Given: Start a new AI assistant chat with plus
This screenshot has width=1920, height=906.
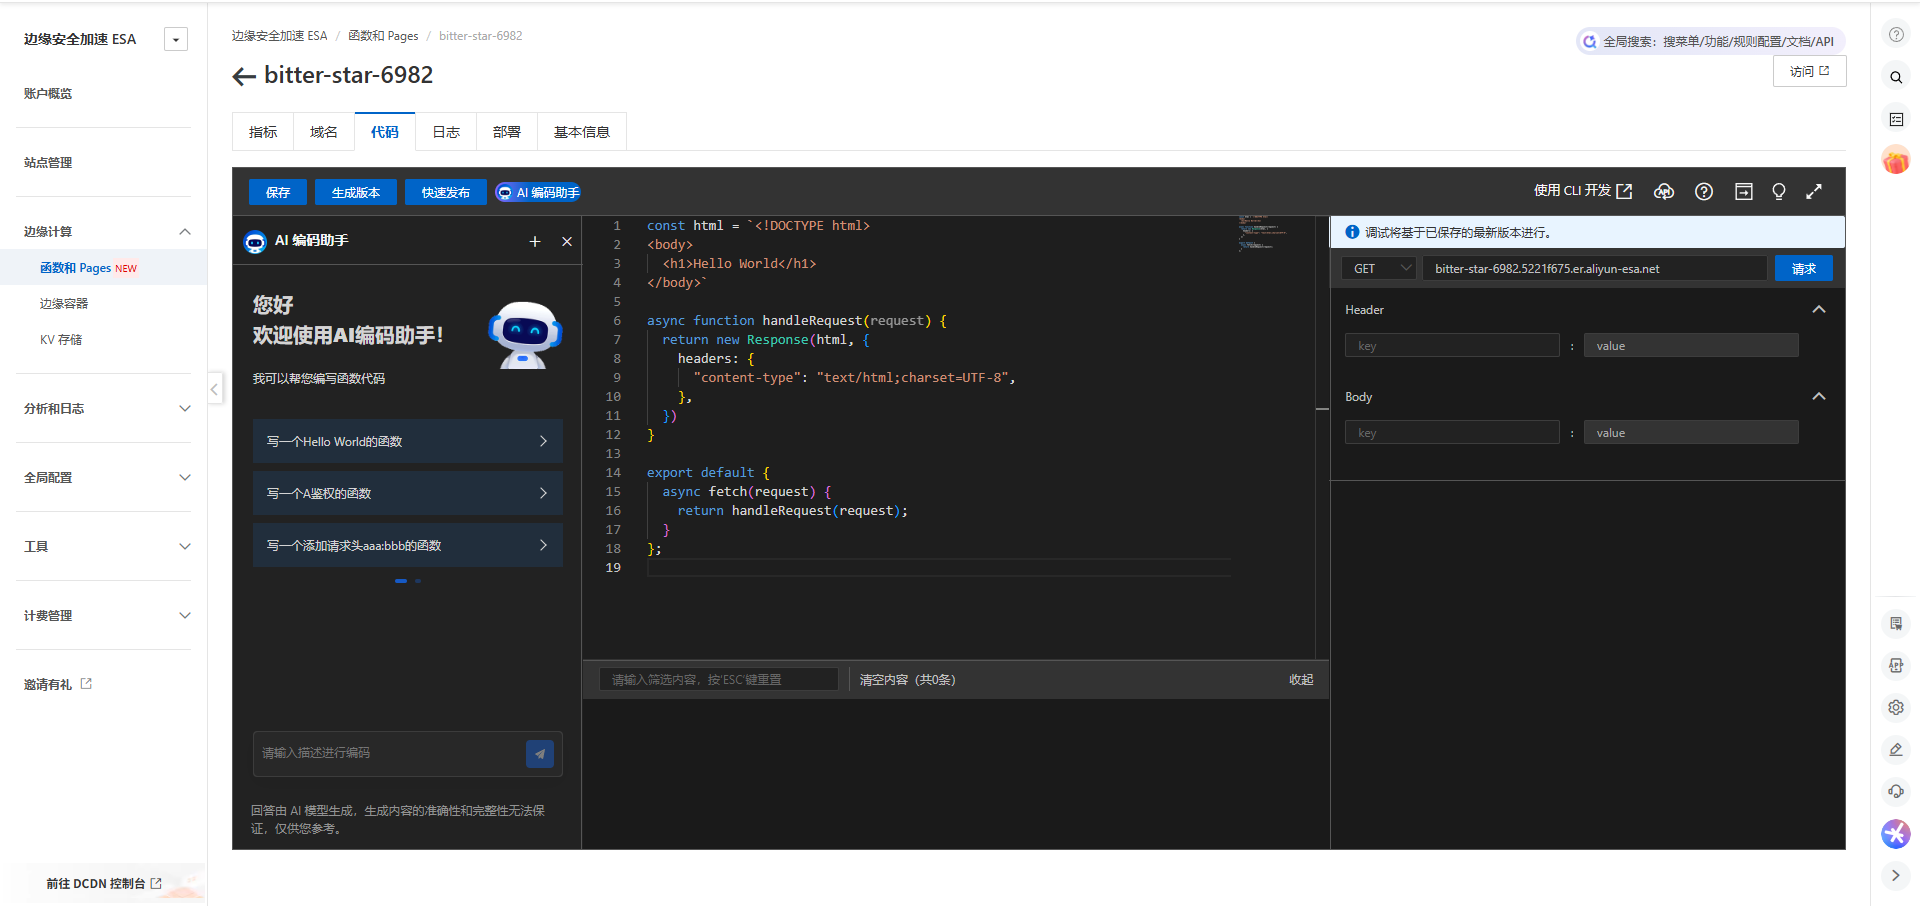Looking at the screenshot, I should pos(535,241).
